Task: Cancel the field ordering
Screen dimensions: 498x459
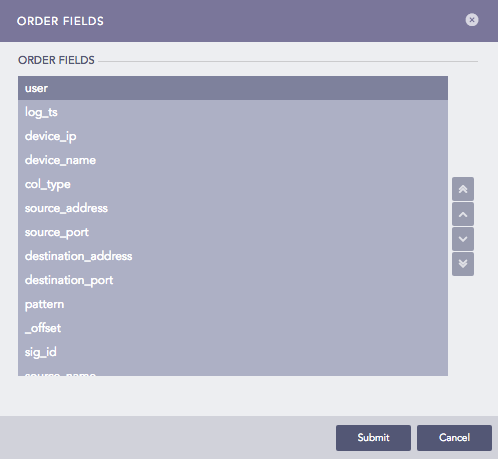Action: pyautogui.click(x=454, y=438)
